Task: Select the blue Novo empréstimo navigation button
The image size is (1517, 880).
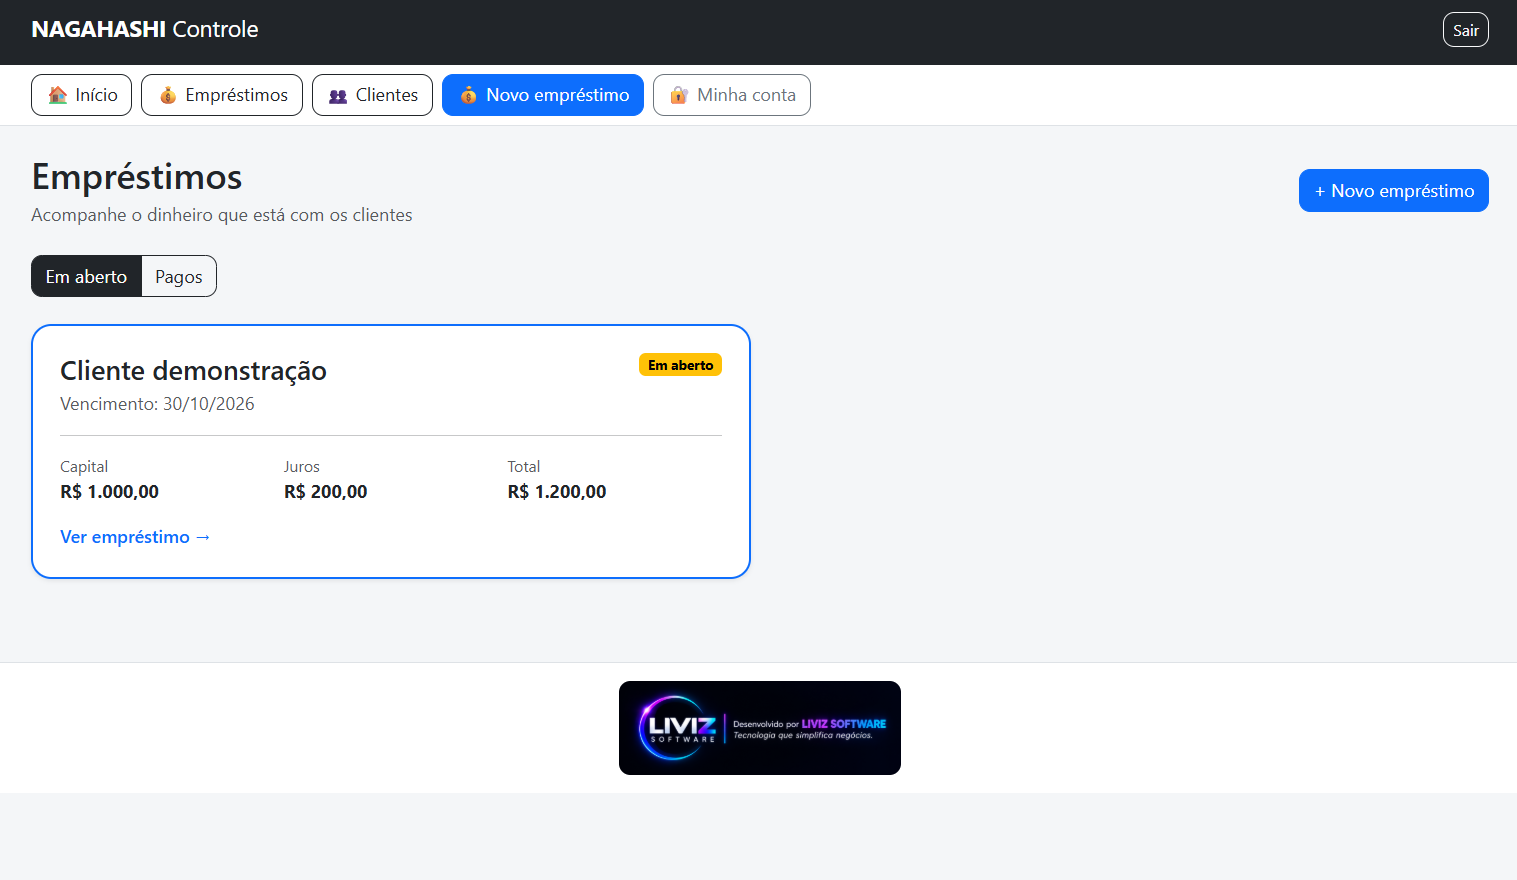Action: [x=543, y=95]
